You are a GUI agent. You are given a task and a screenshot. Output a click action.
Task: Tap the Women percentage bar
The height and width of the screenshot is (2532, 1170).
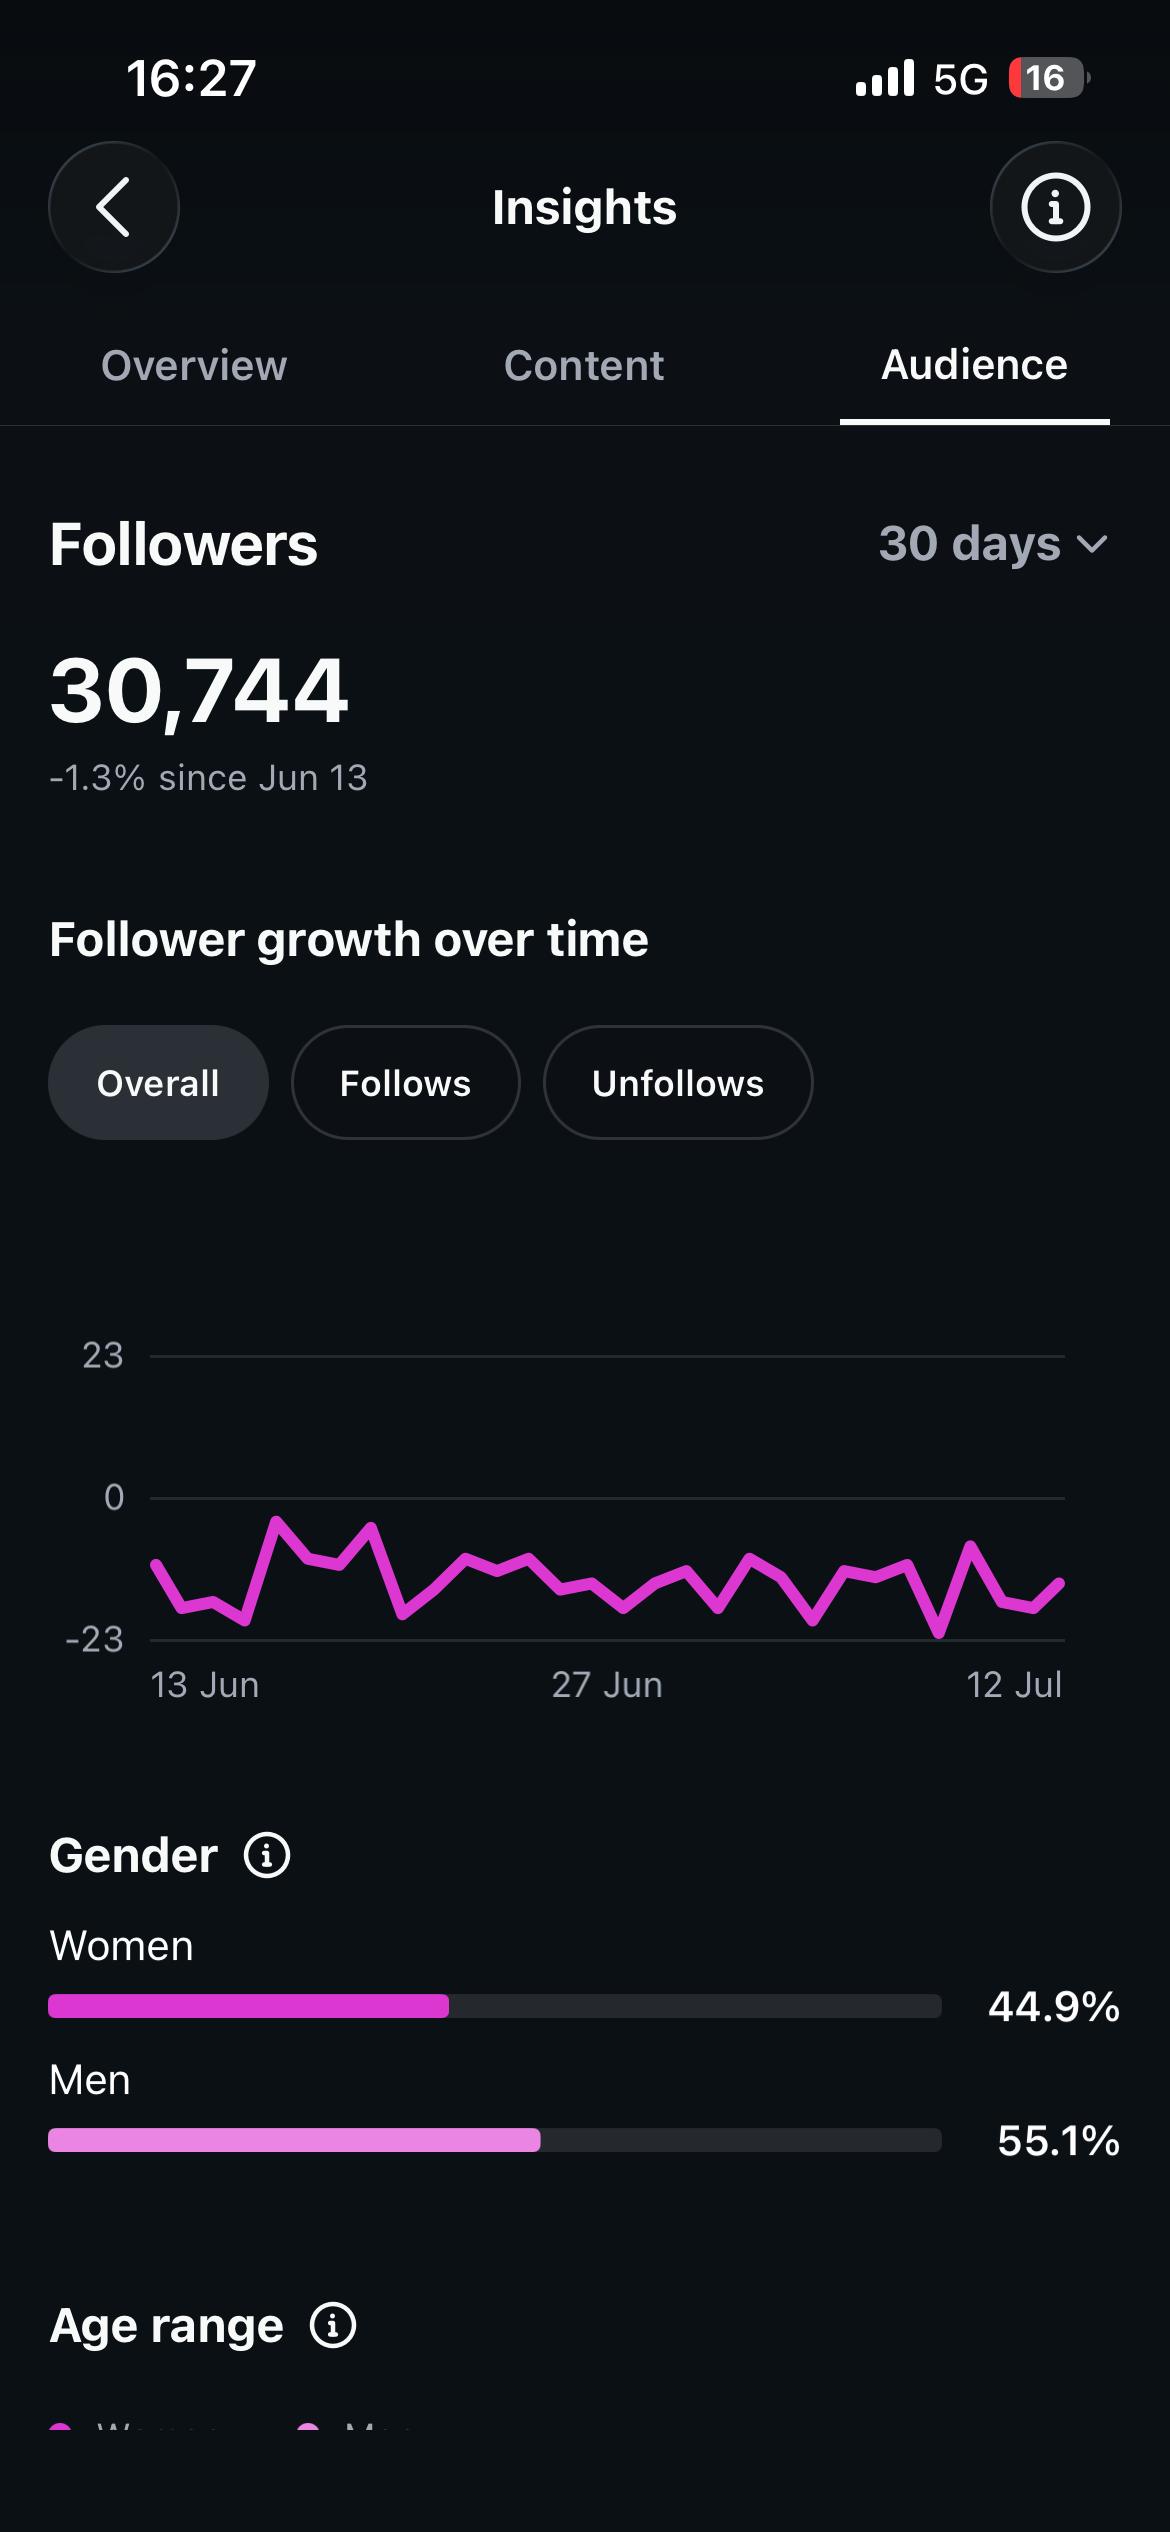(495, 2006)
